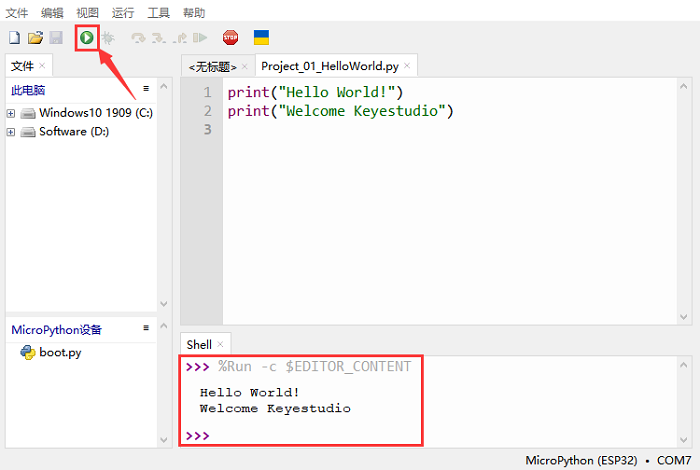Click the Ukraine flag icon
This screenshot has width=700, height=470.
point(261,38)
